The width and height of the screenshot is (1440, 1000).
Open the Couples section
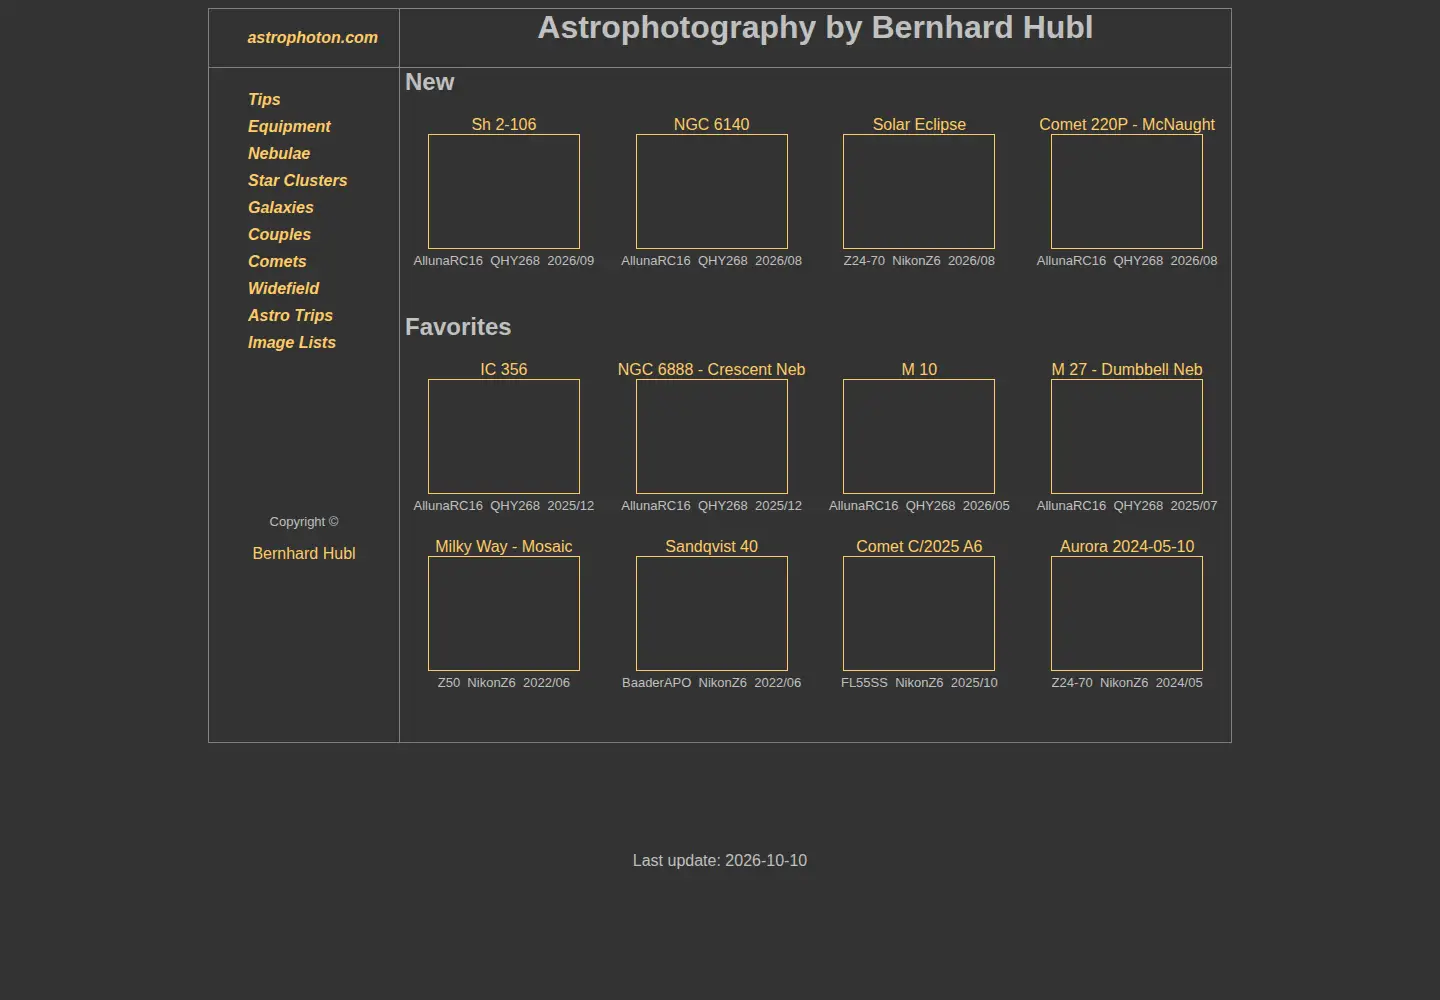[x=279, y=234]
